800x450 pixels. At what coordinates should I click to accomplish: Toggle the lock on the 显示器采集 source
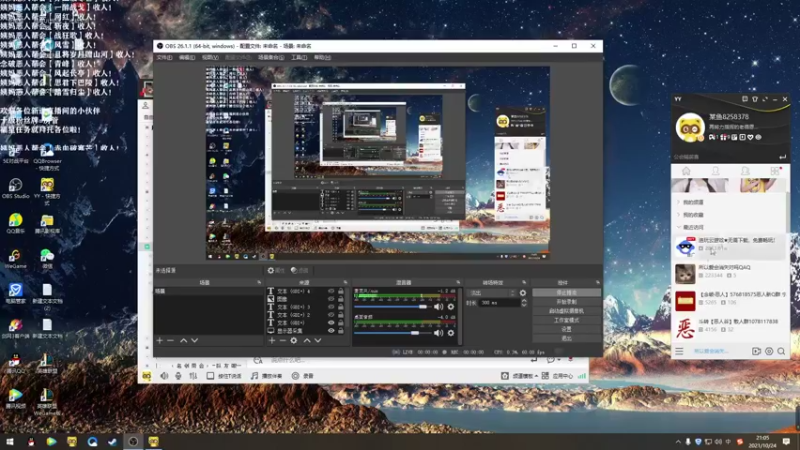[341, 331]
